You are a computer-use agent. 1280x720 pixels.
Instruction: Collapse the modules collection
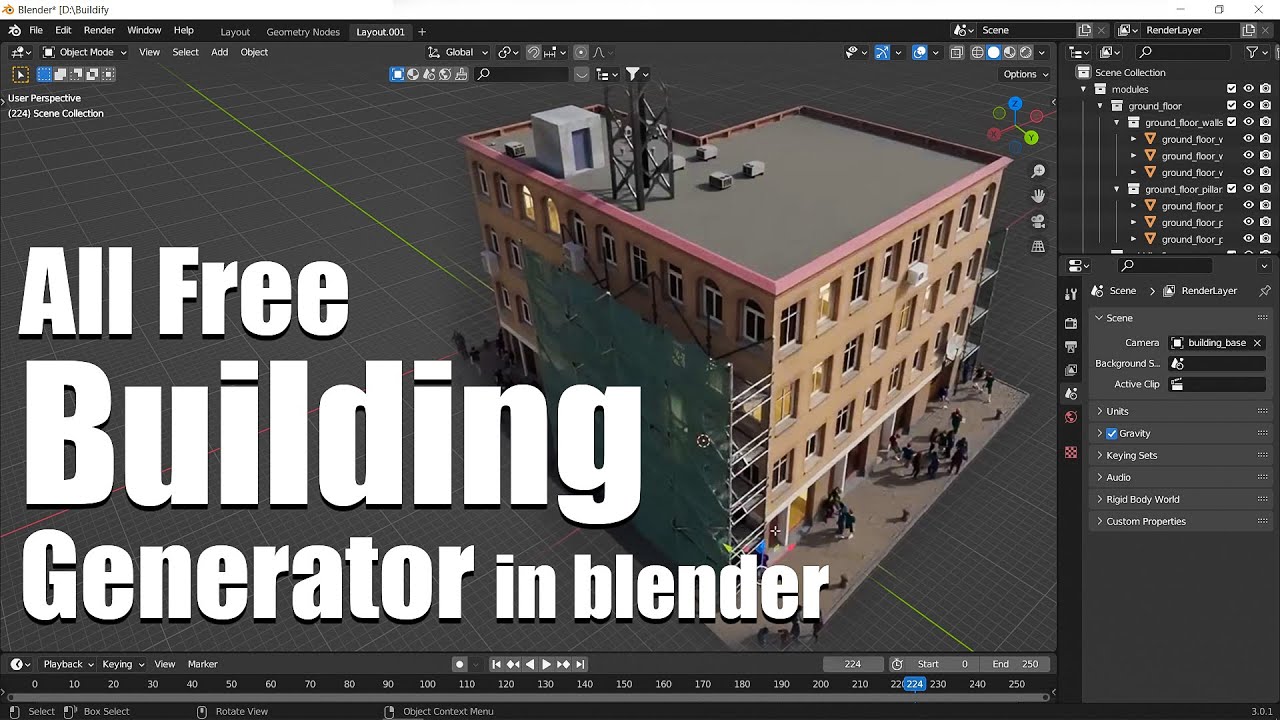pyautogui.click(x=1083, y=89)
